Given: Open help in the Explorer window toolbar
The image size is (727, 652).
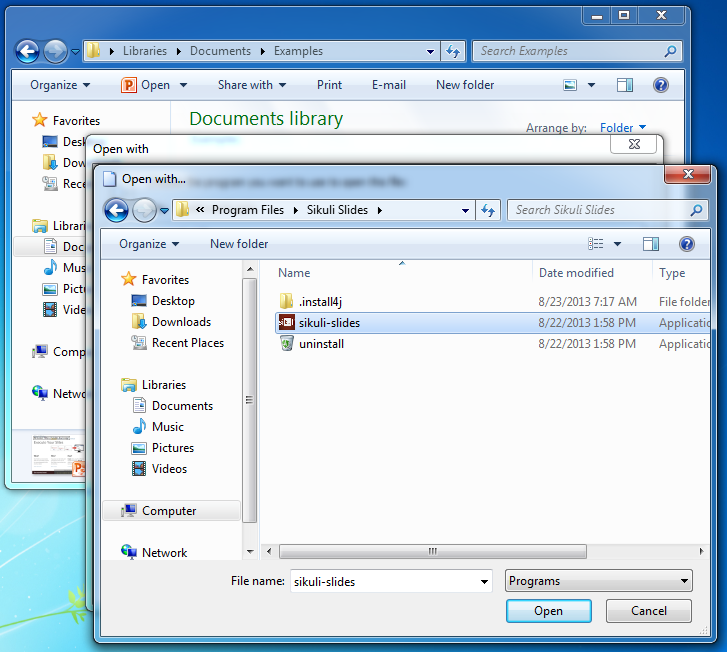Looking at the screenshot, I should tap(661, 85).
